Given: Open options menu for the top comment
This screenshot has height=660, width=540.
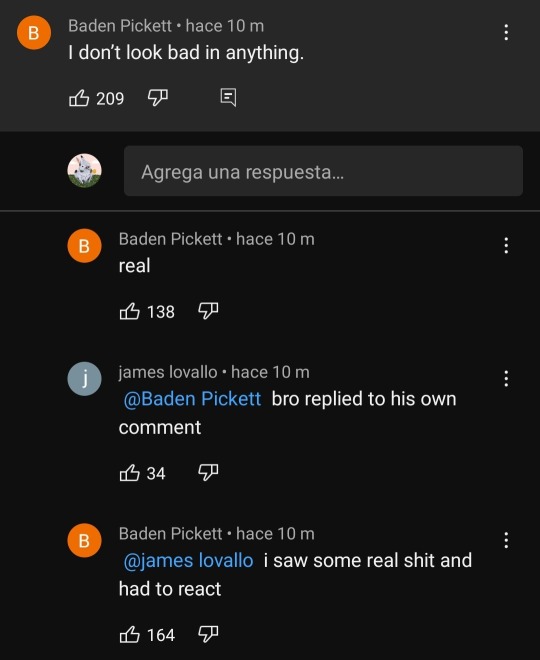Looking at the screenshot, I should (506, 32).
